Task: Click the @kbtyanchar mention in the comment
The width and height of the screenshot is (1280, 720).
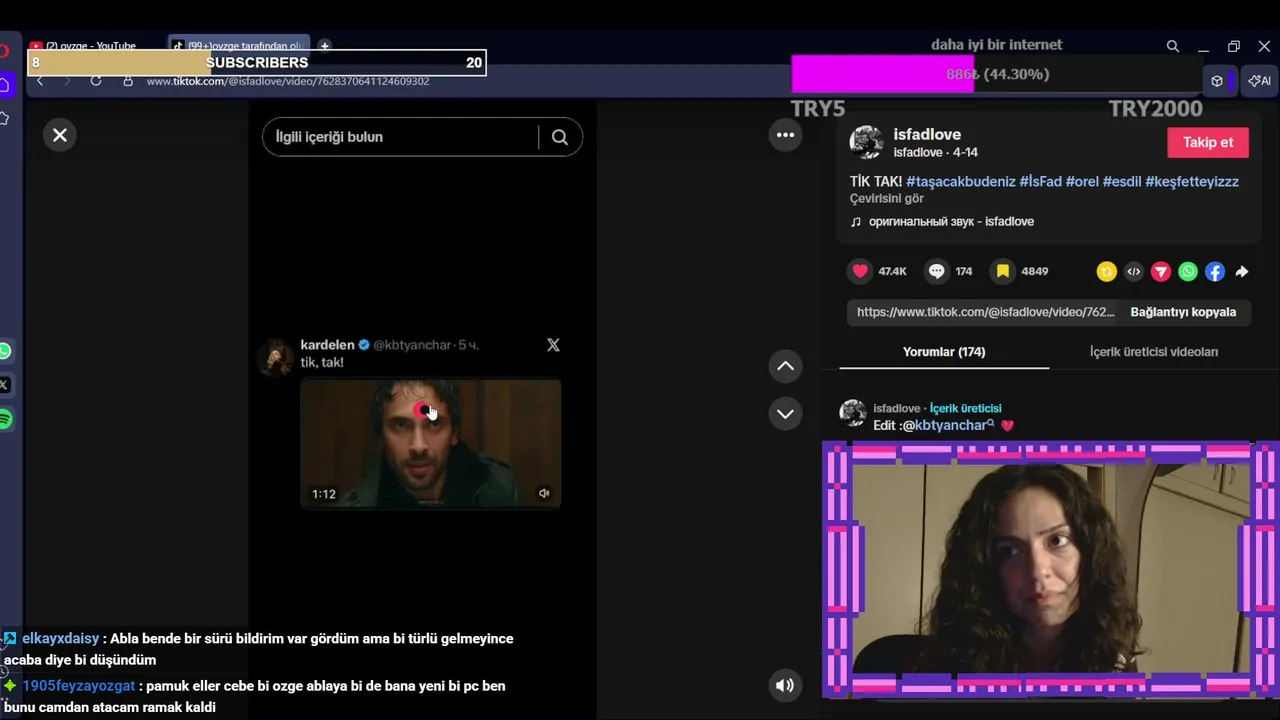Action: (950, 426)
